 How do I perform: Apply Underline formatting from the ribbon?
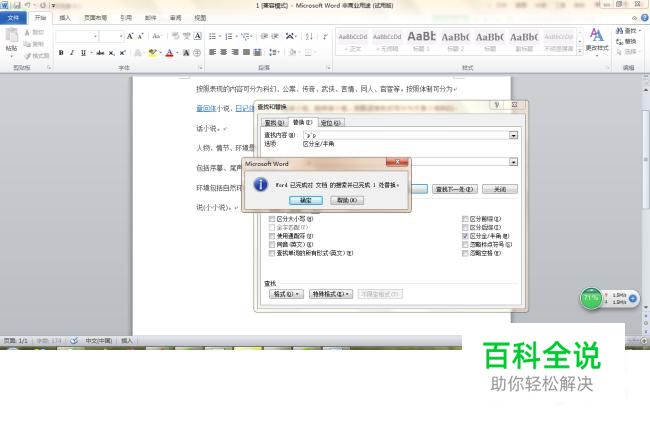(x=83, y=53)
